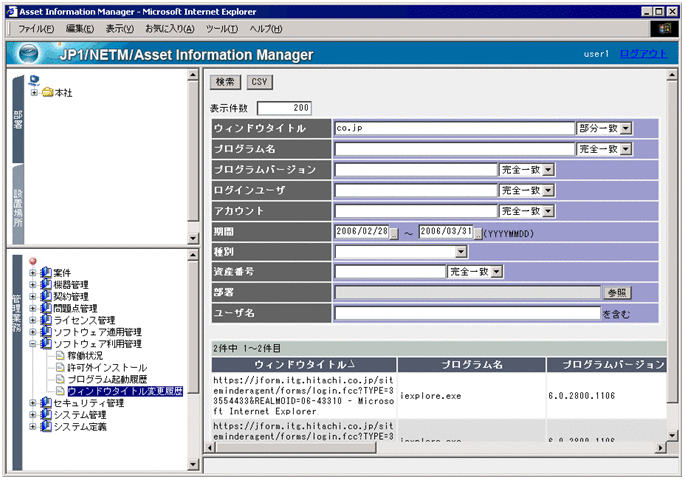Open the 表示(V) menu
Image resolution: width=685 pixels, height=480 pixels.
(120, 29)
